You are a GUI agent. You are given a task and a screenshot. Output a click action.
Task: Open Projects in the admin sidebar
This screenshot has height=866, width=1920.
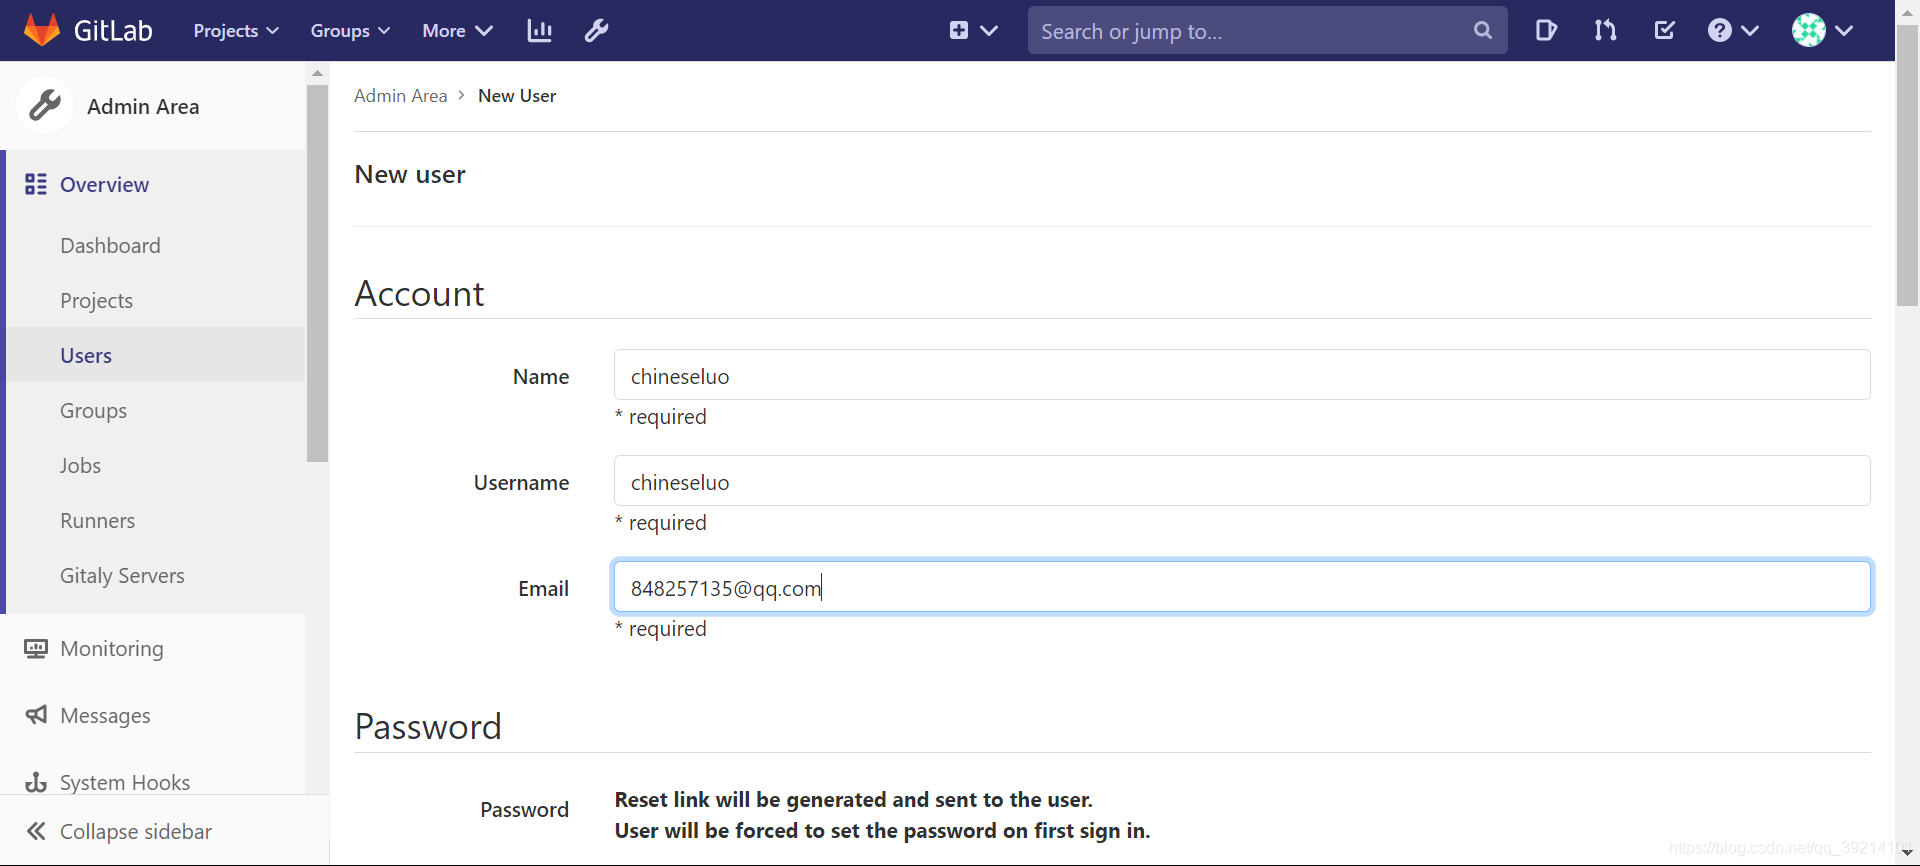point(96,301)
